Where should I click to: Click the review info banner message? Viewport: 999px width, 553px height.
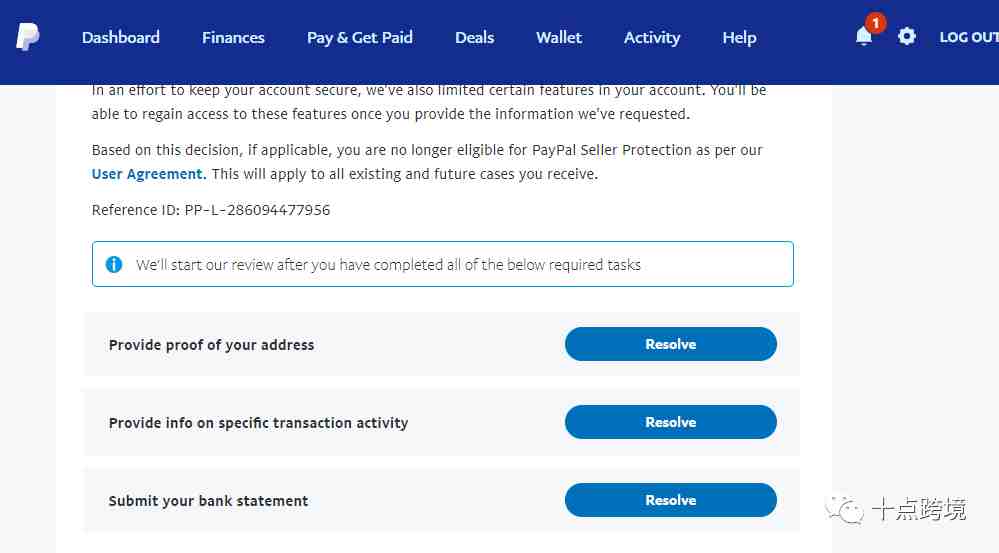pos(388,264)
